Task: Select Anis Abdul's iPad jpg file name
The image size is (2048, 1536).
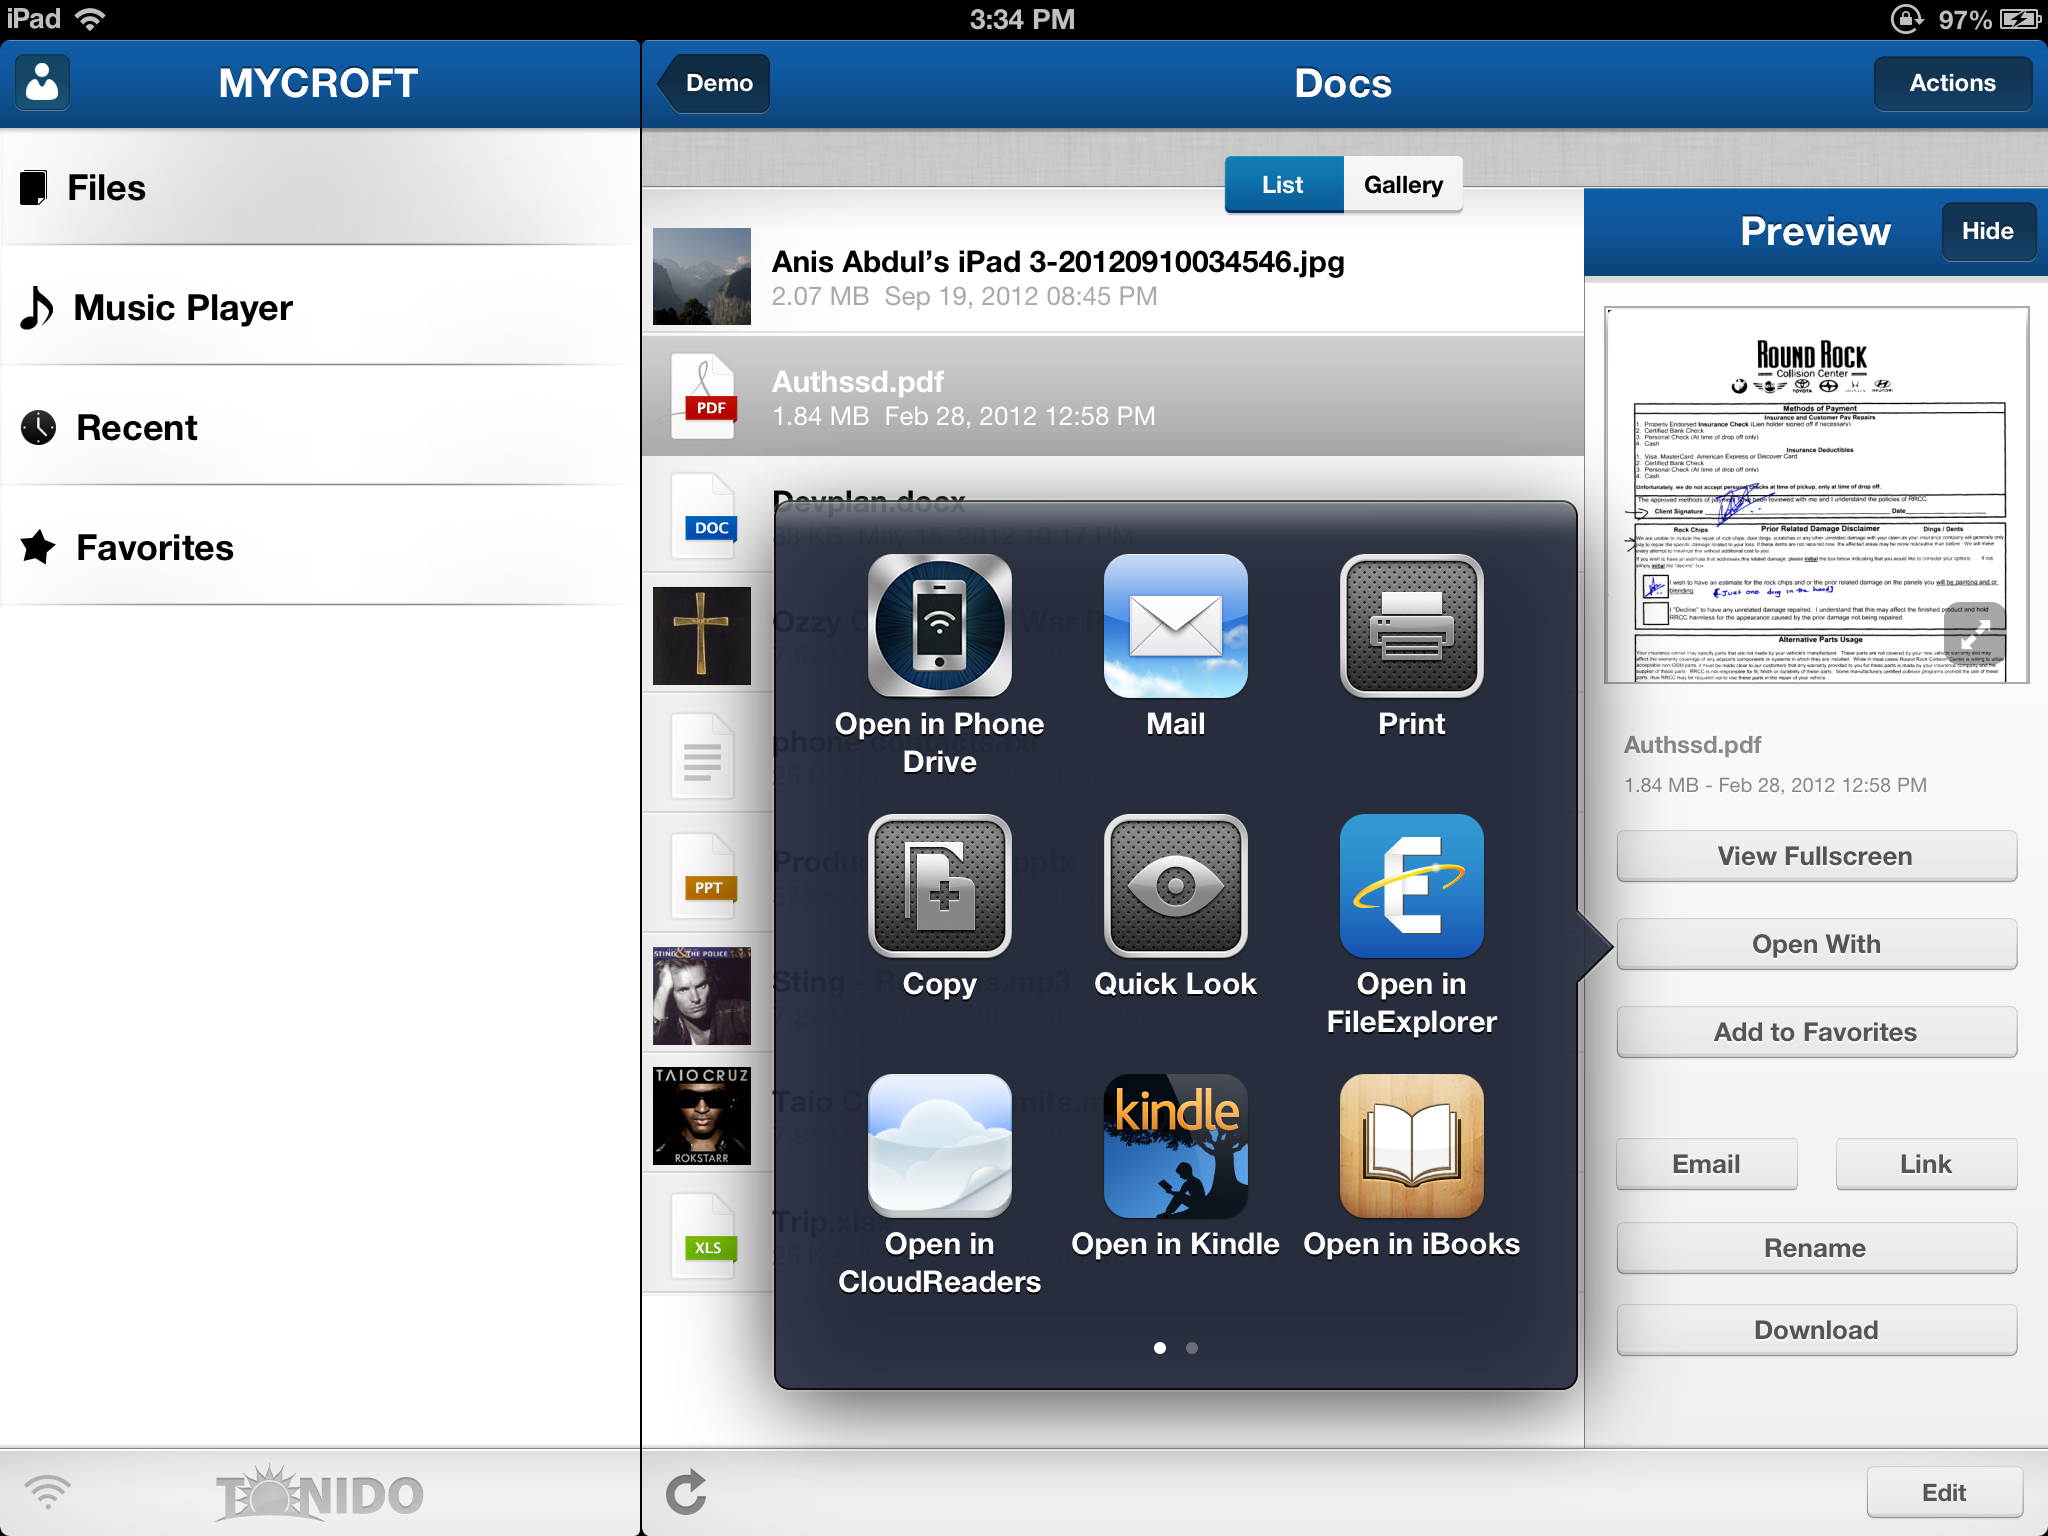Action: click(x=1058, y=262)
